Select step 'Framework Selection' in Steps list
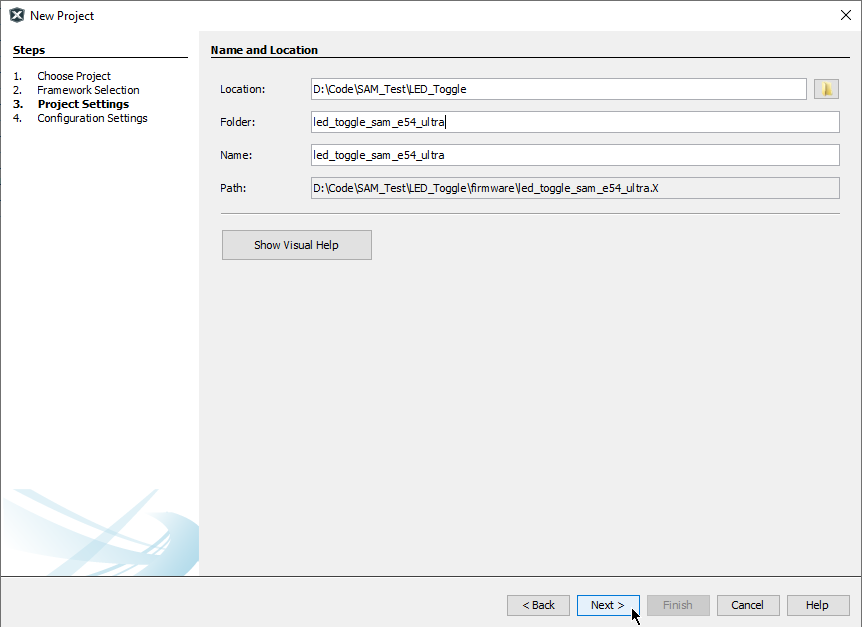This screenshot has height=627, width=862. point(88,90)
